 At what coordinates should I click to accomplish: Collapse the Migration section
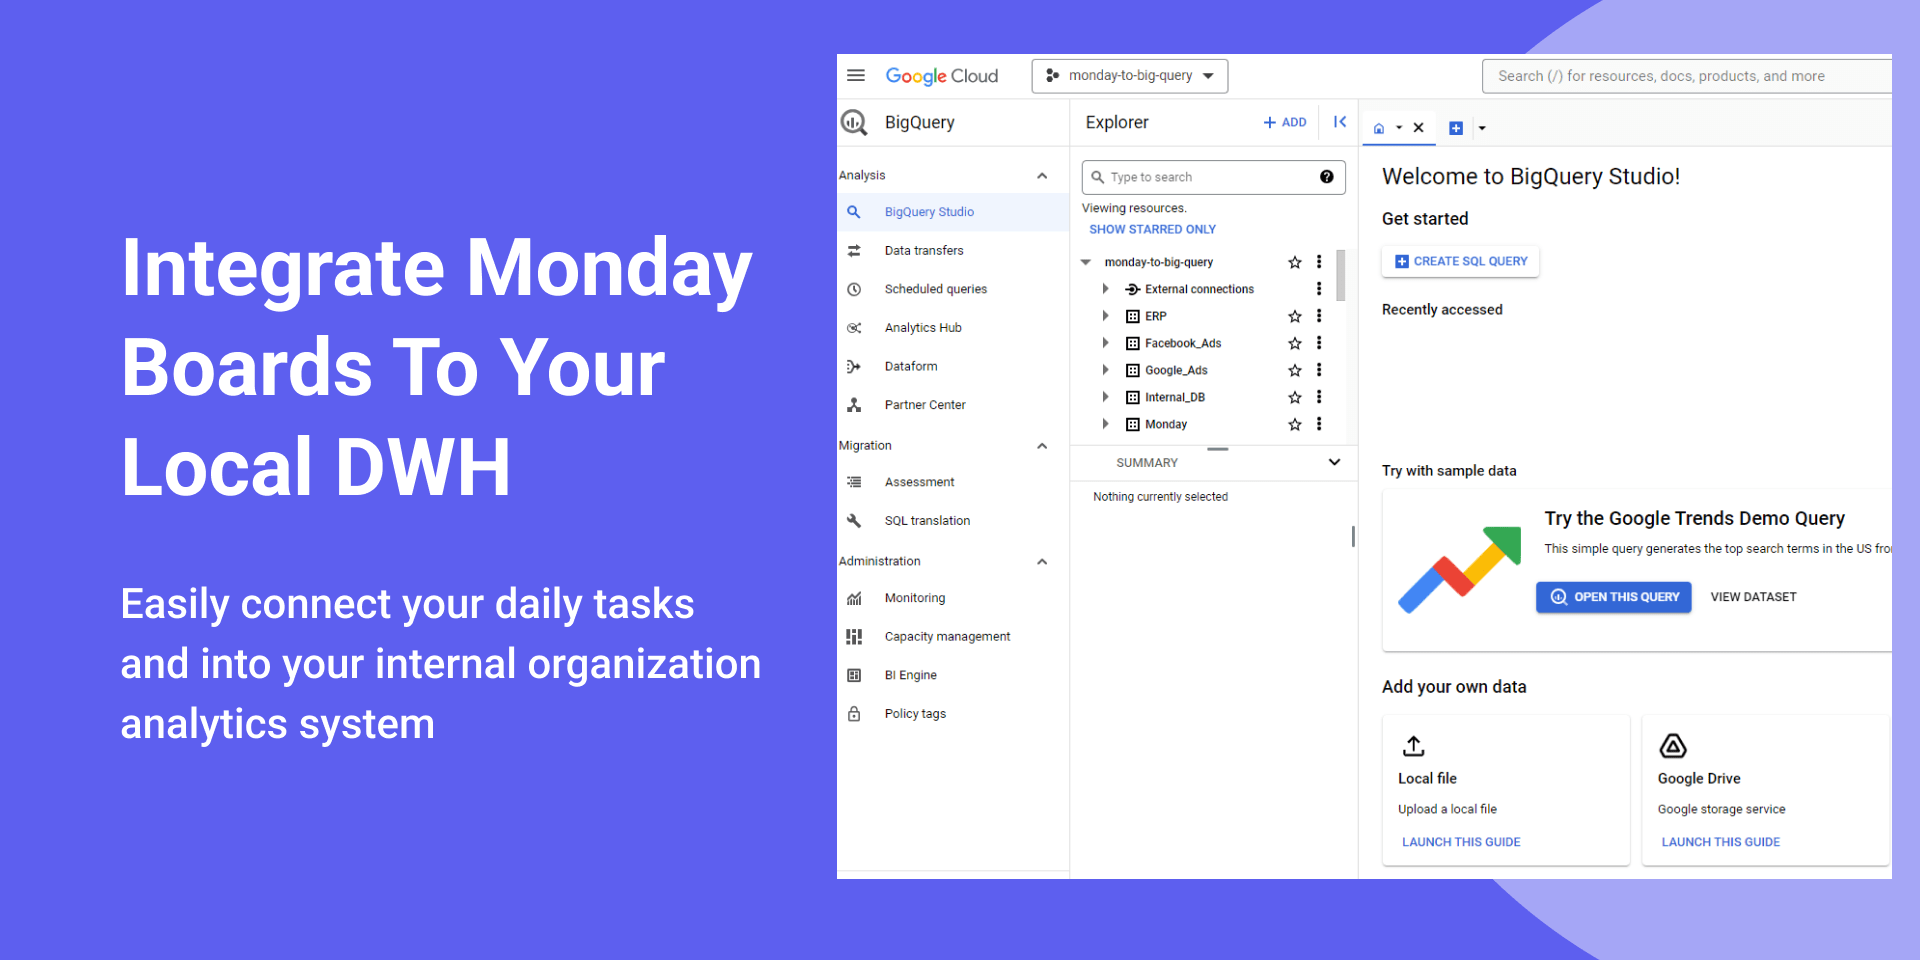1042,446
